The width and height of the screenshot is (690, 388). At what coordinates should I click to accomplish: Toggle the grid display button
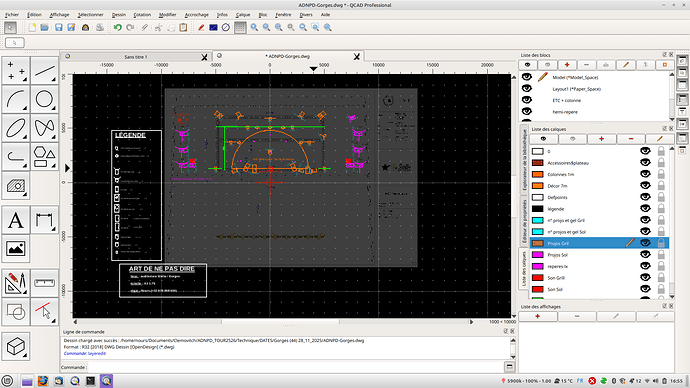[240, 27]
